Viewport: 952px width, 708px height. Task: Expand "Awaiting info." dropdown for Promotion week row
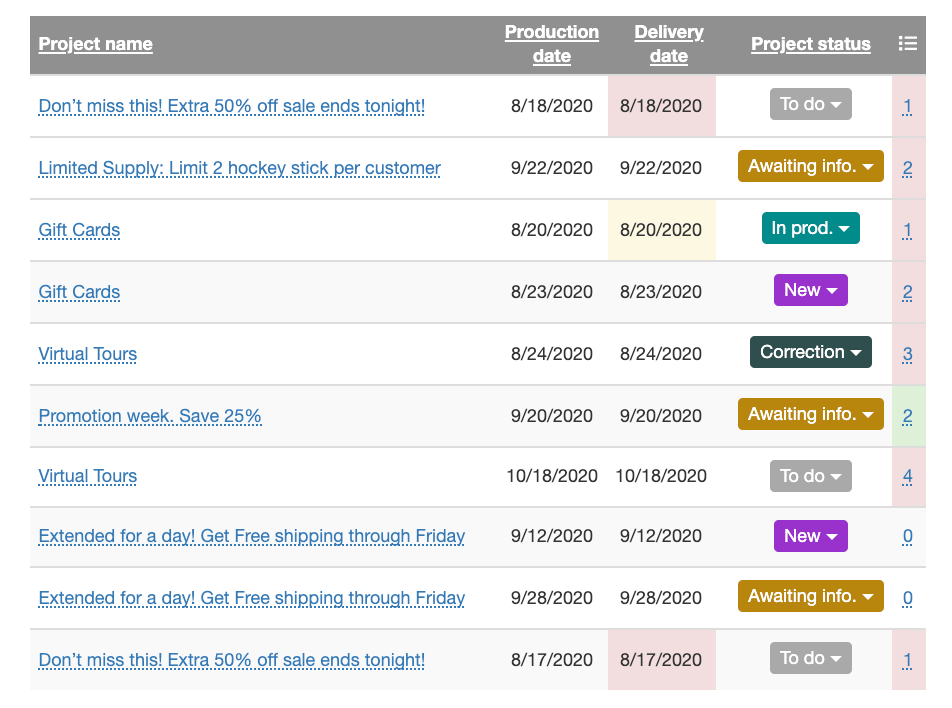[810, 414]
